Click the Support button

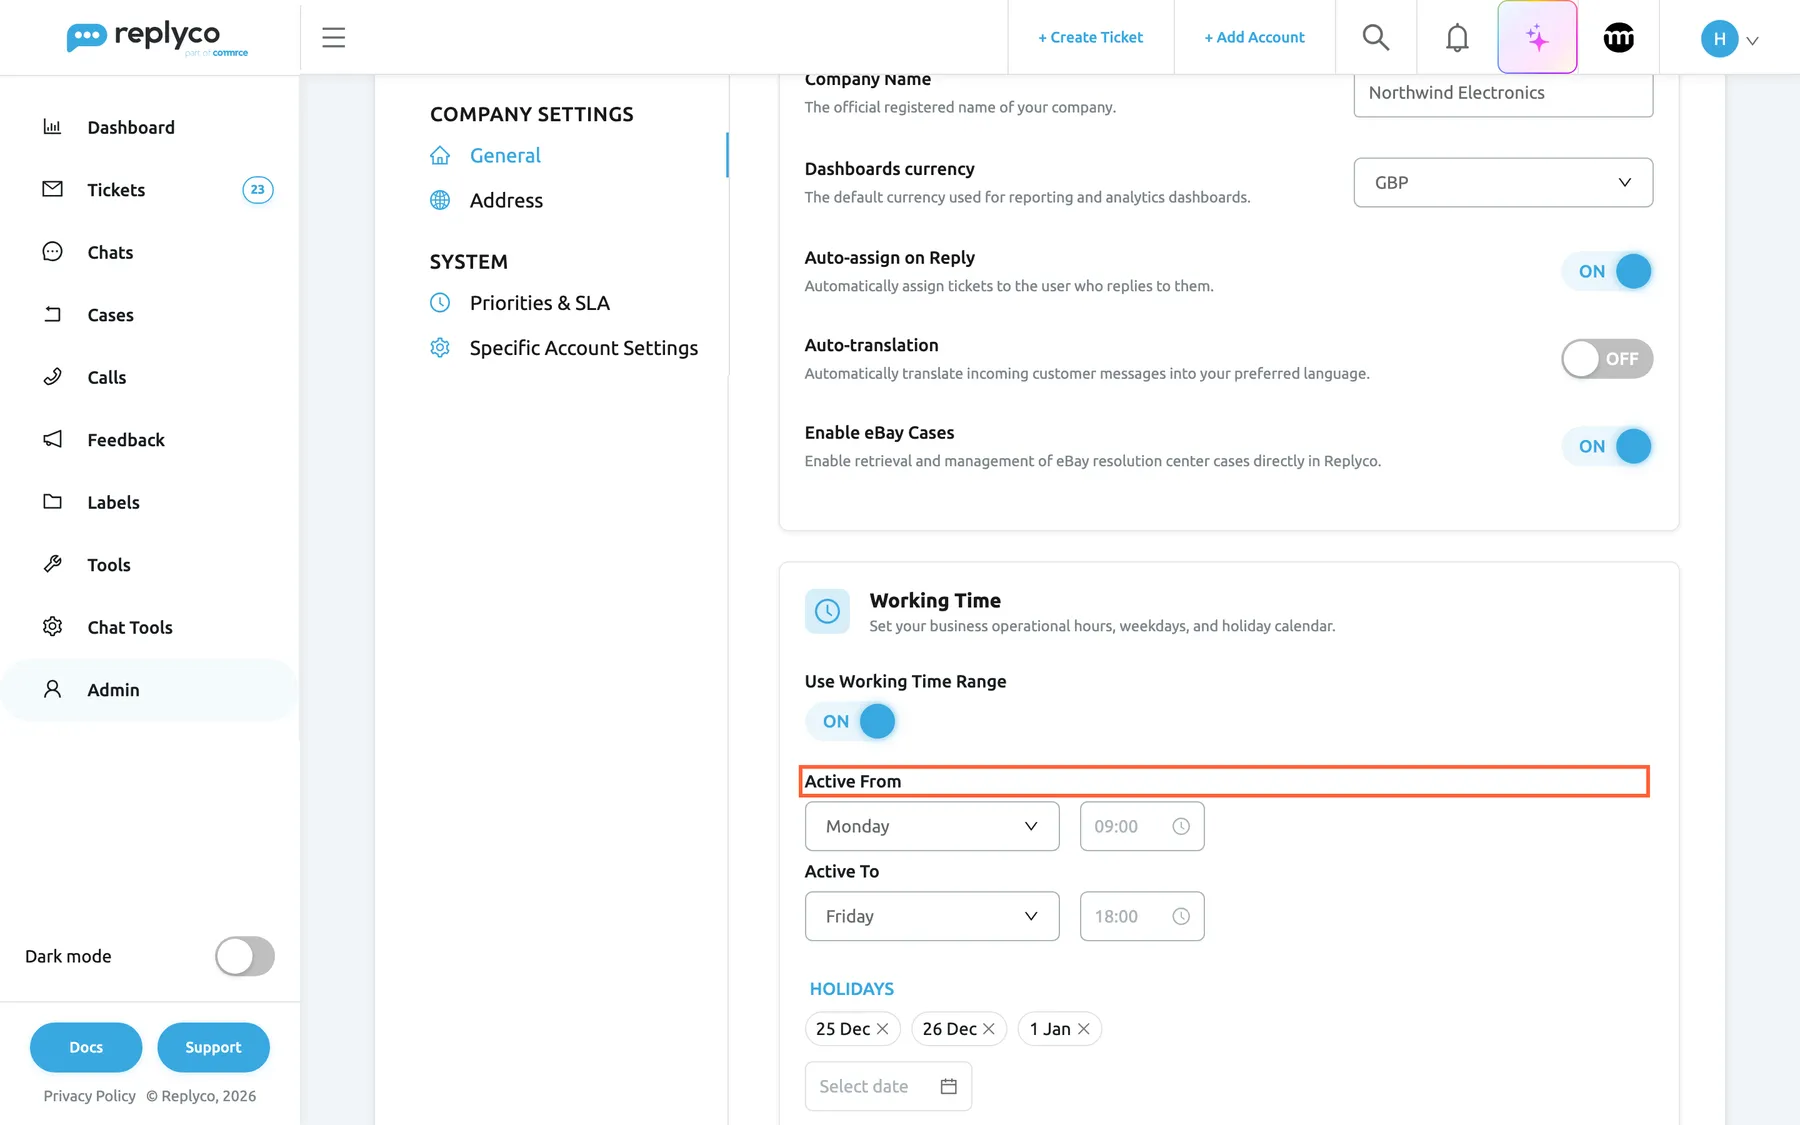pos(213,1047)
